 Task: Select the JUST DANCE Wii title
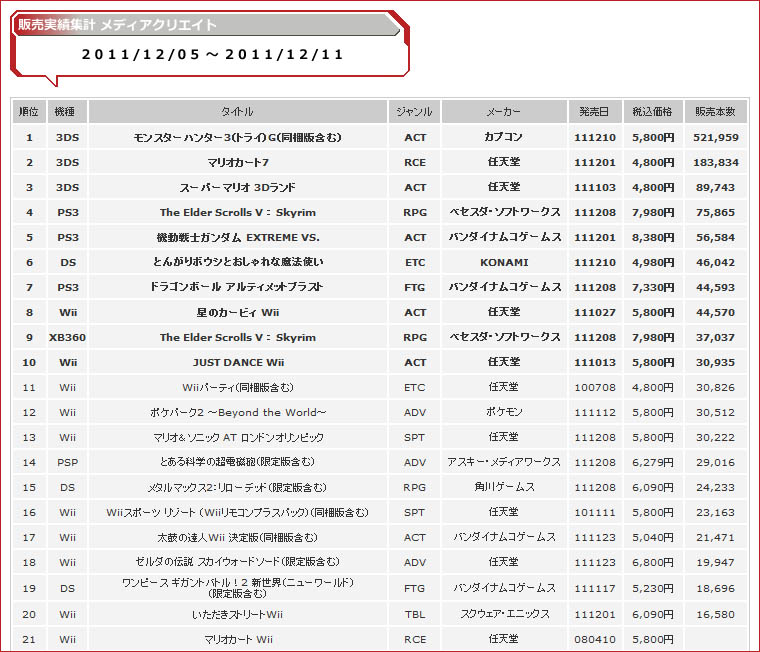click(238, 363)
